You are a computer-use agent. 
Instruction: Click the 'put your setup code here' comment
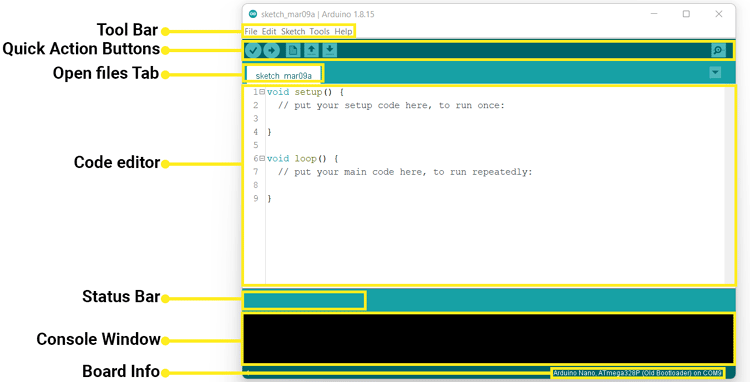(x=391, y=105)
